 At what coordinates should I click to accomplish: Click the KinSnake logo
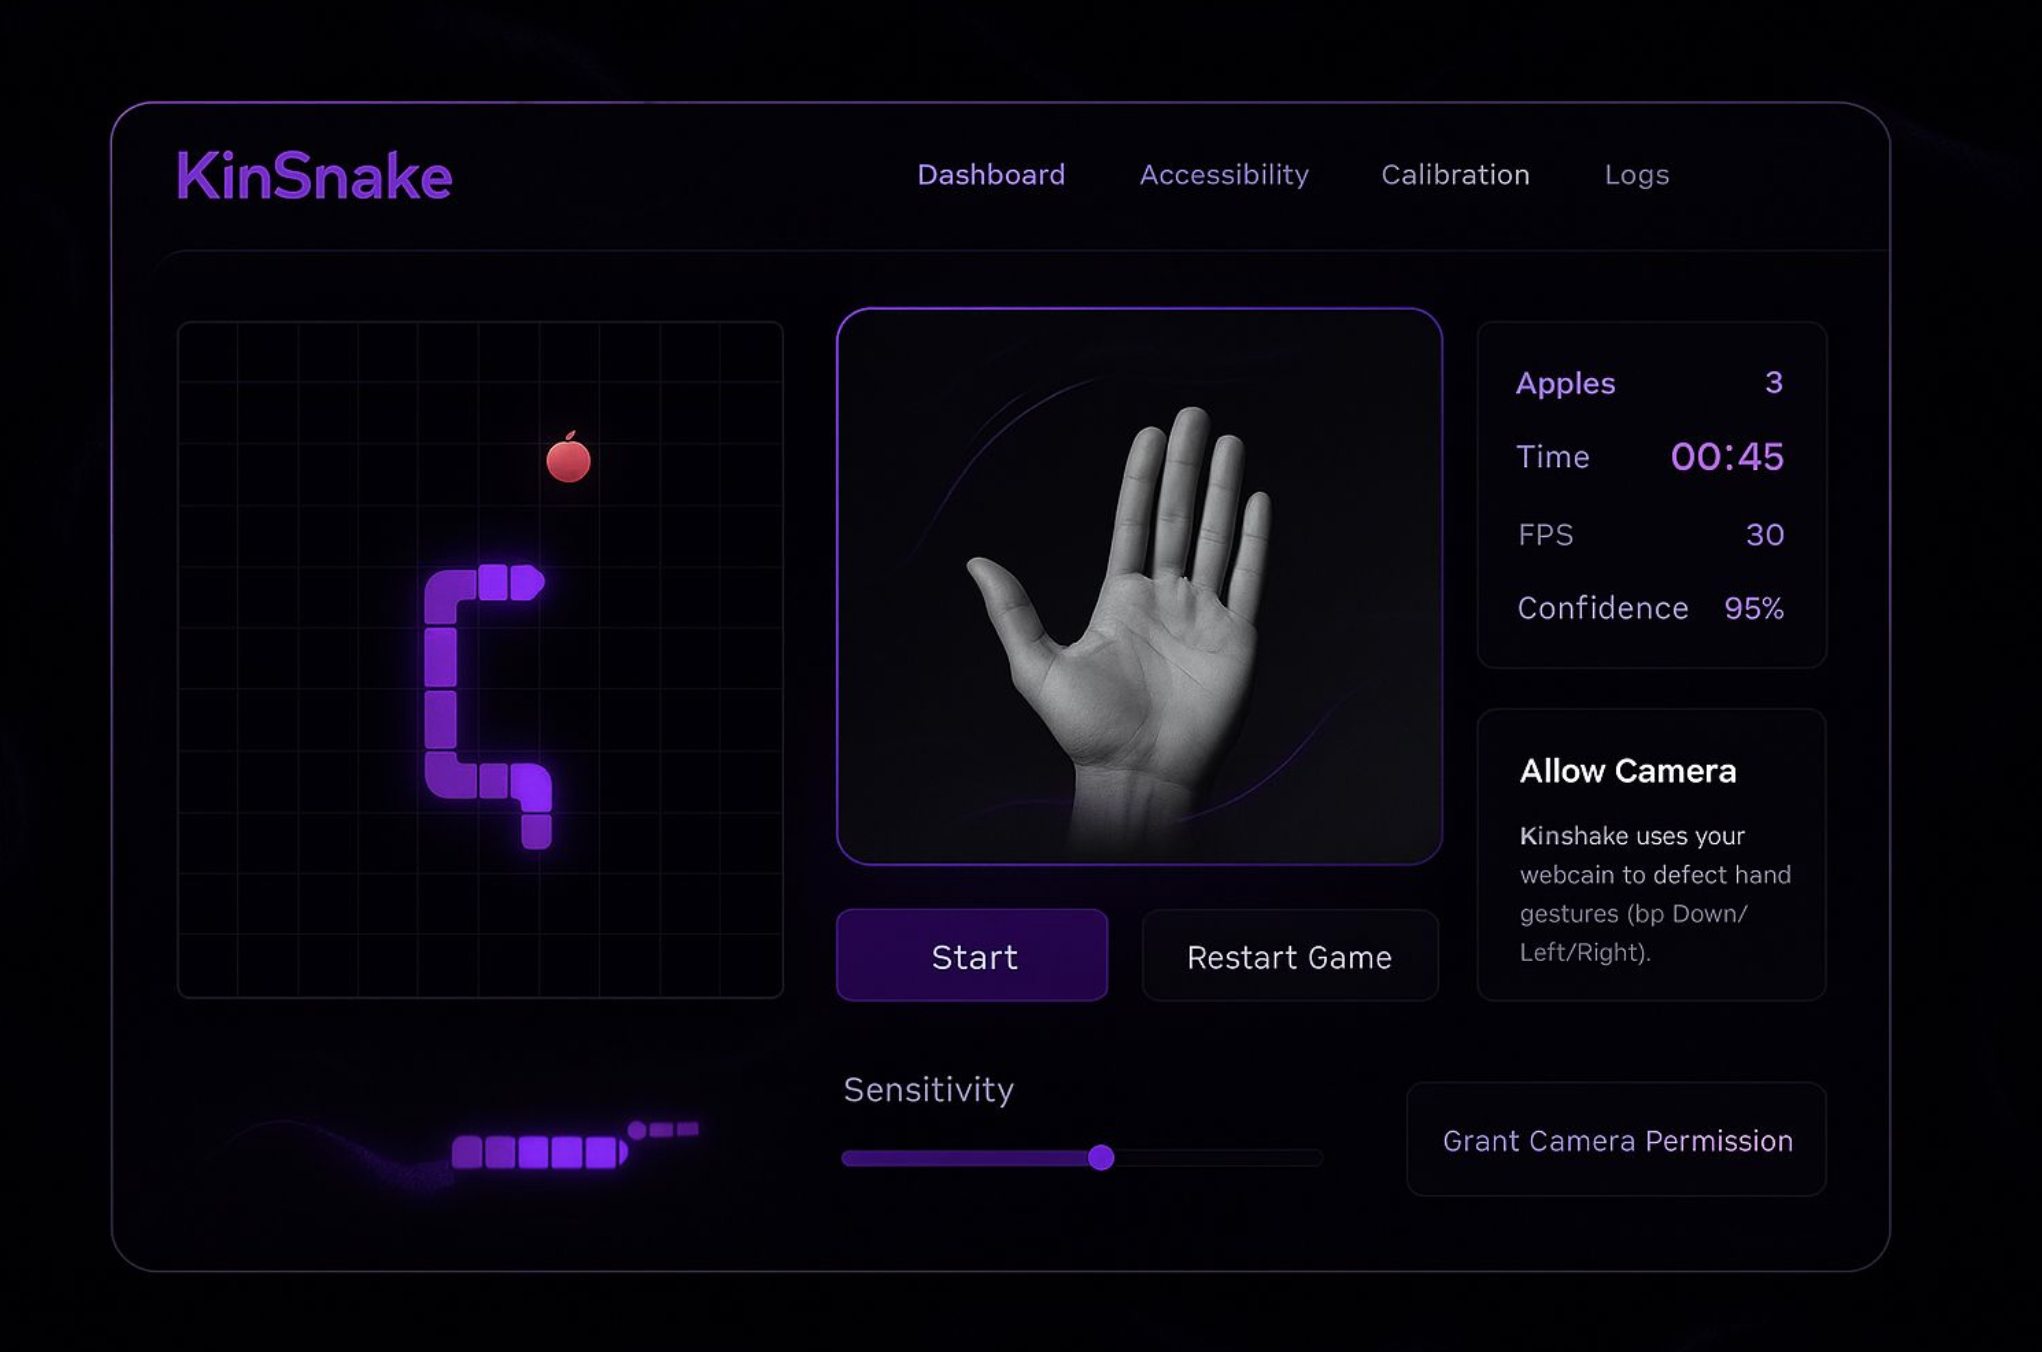coord(314,177)
